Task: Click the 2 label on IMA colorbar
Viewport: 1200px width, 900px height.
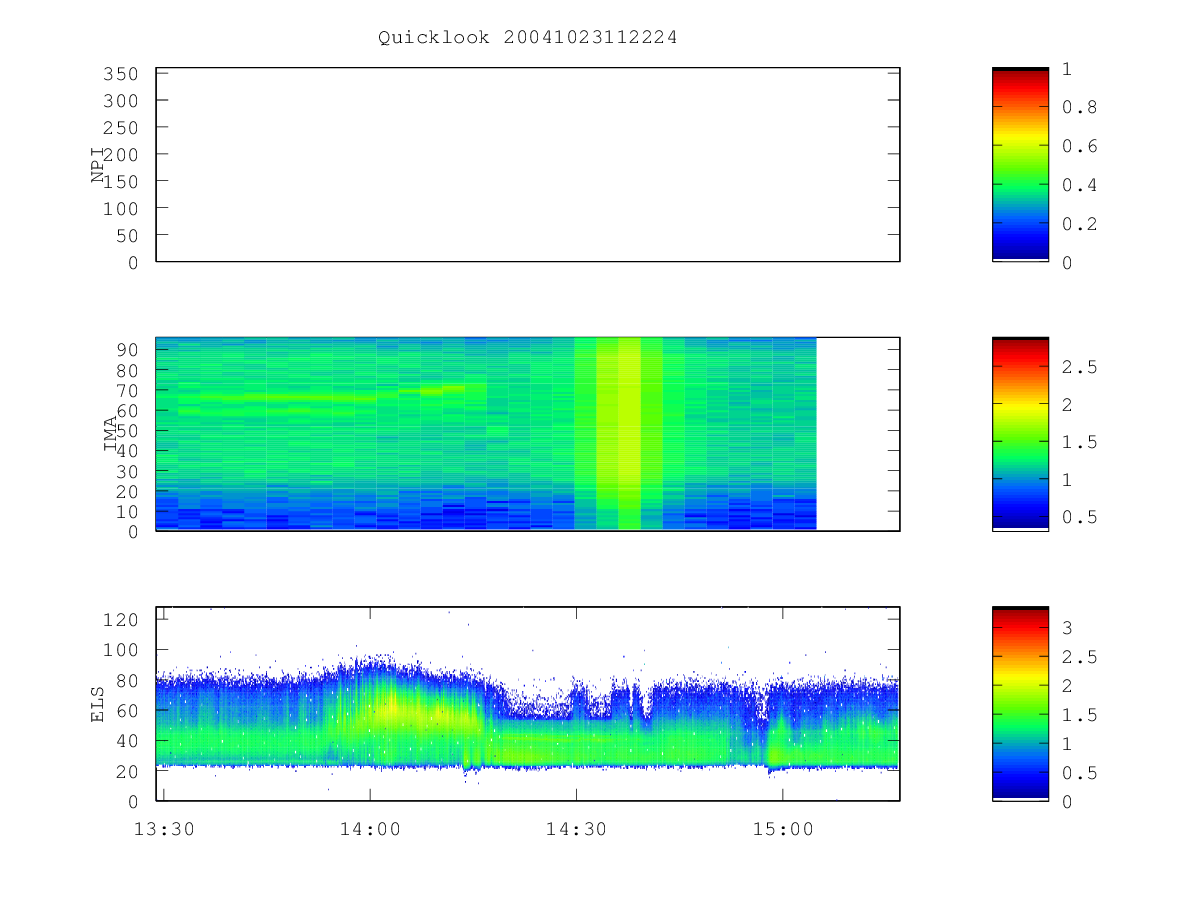Action: point(1067,404)
